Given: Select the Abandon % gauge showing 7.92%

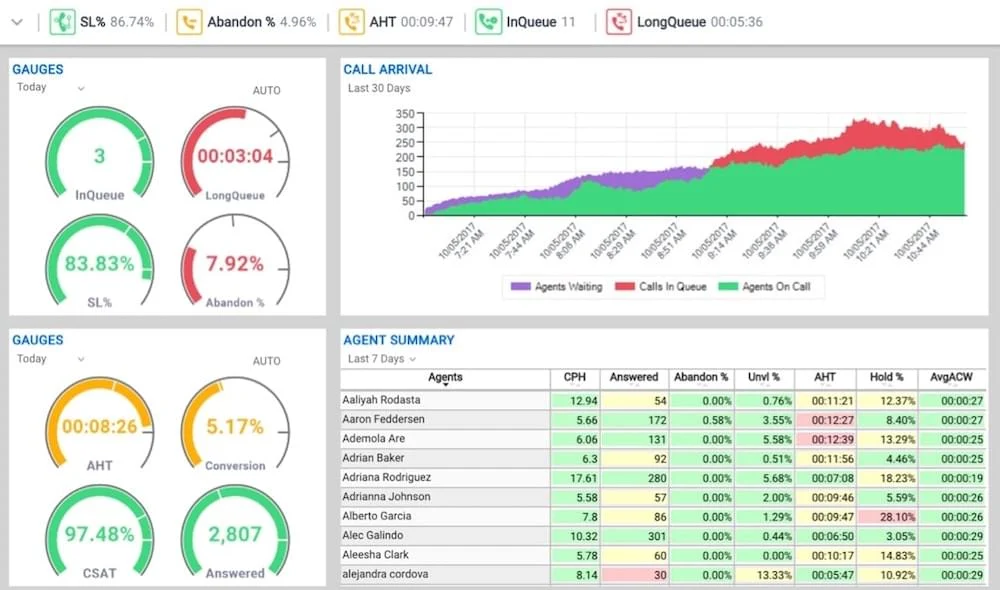Looking at the screenshot, I should (x=235, y=262).
